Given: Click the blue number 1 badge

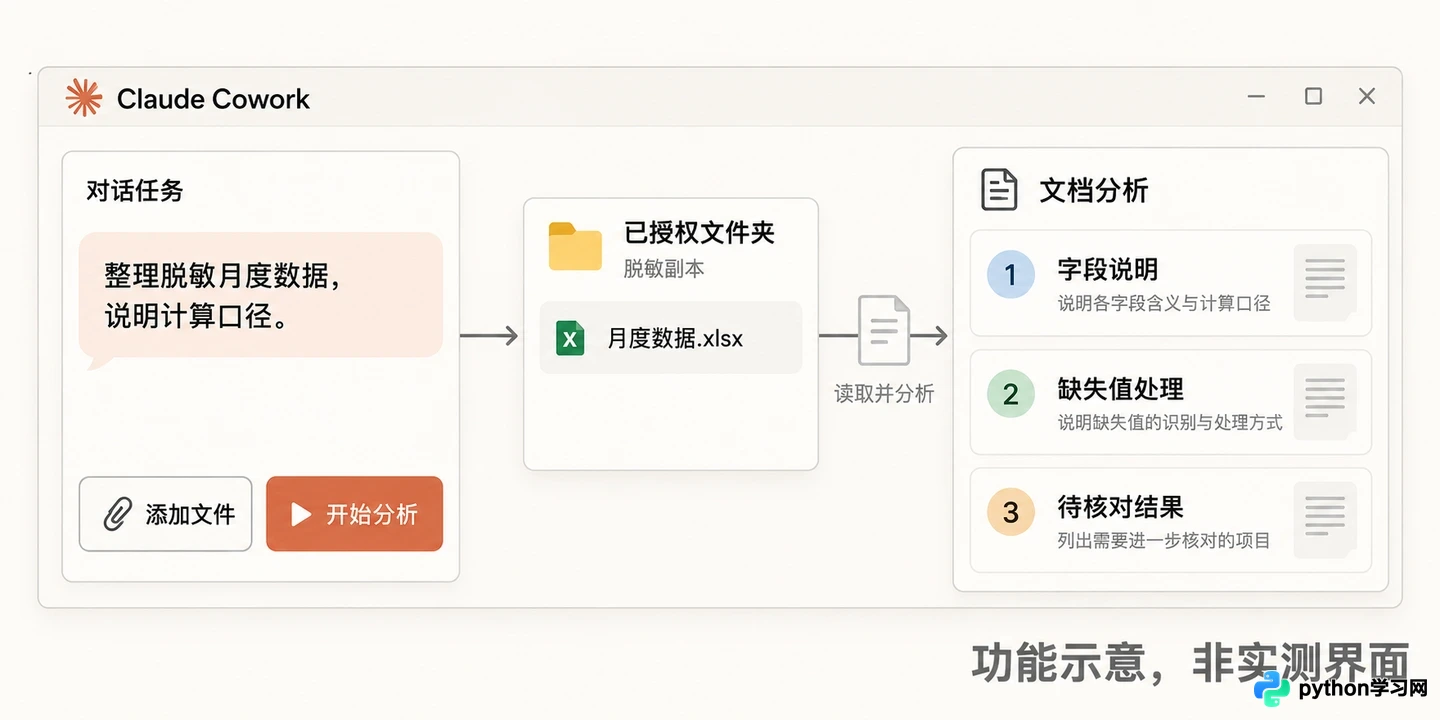Looking at the screenshot, I should pyautogui.click(x=1010, y=275).
